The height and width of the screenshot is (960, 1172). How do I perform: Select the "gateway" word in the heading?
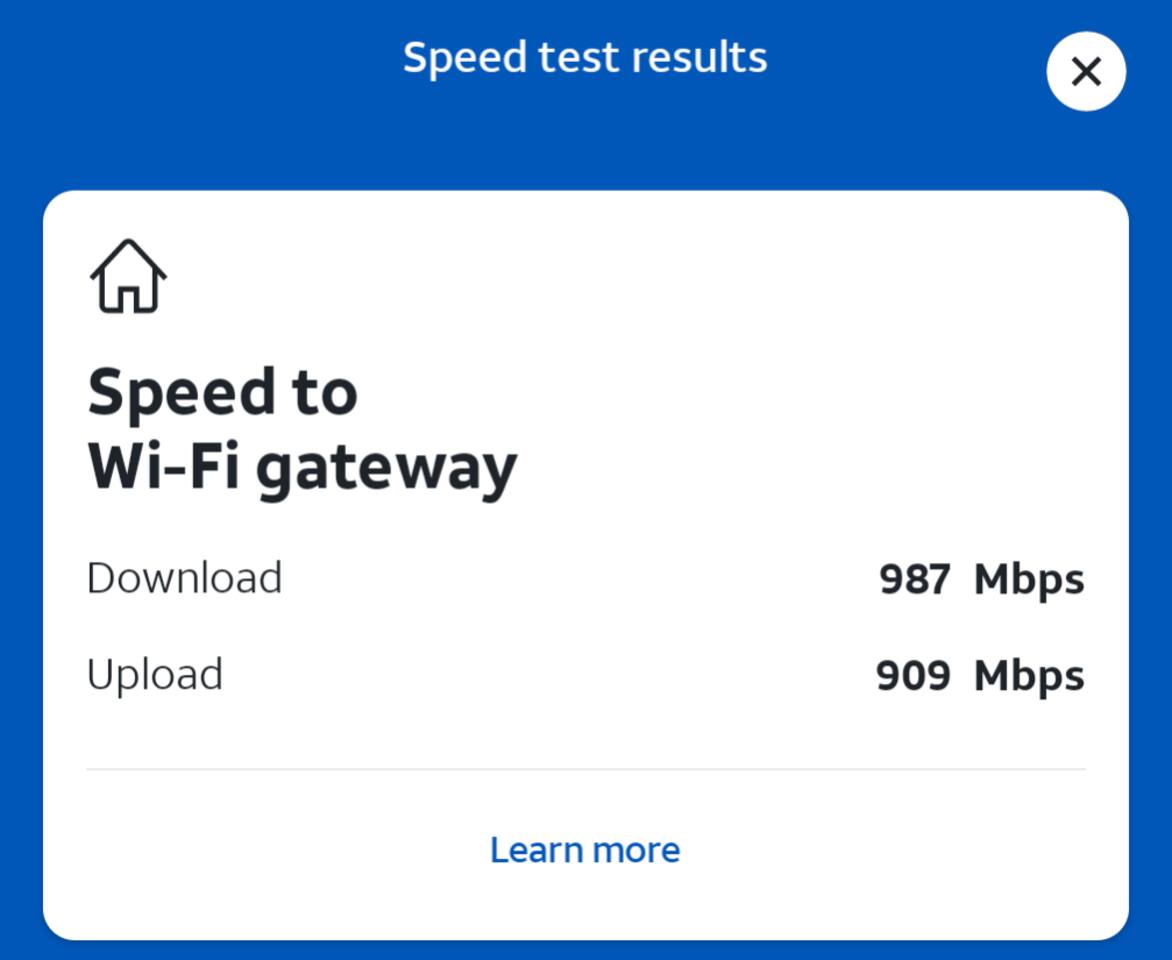[x=386, y=470]
